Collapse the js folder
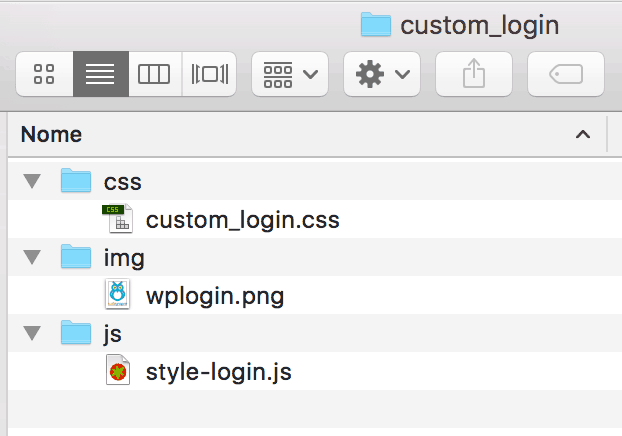The width and height of the screenshot is (622, 436). 32,334
